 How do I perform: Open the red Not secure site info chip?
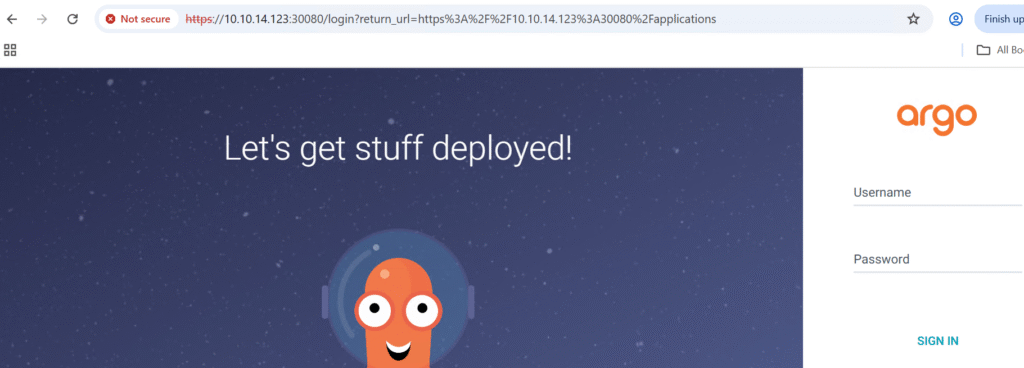click(138, 19)
